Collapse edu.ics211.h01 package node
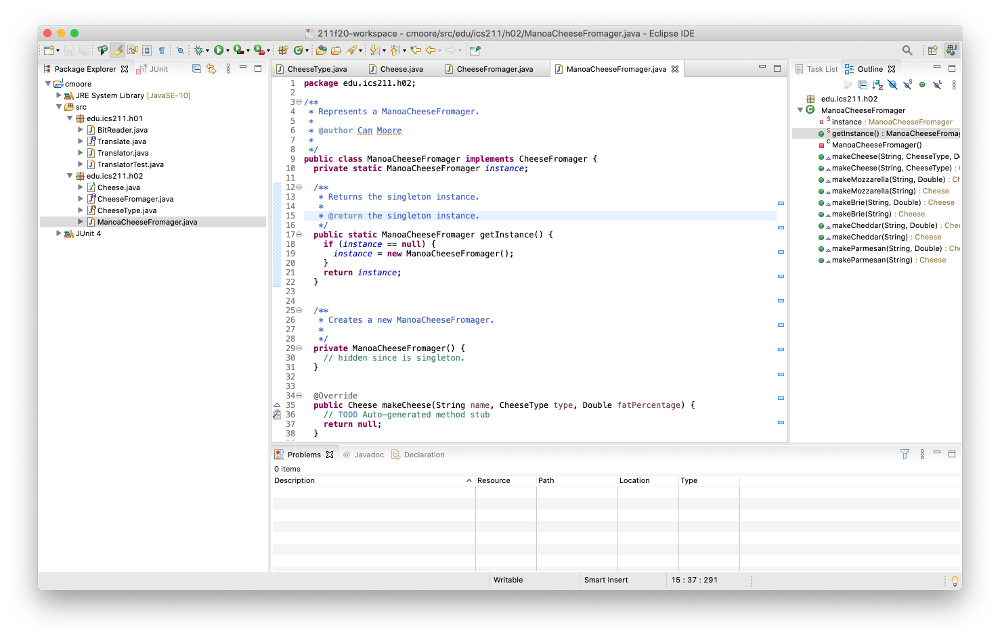This screenshot has width=1000, height=640. point(70,118)
